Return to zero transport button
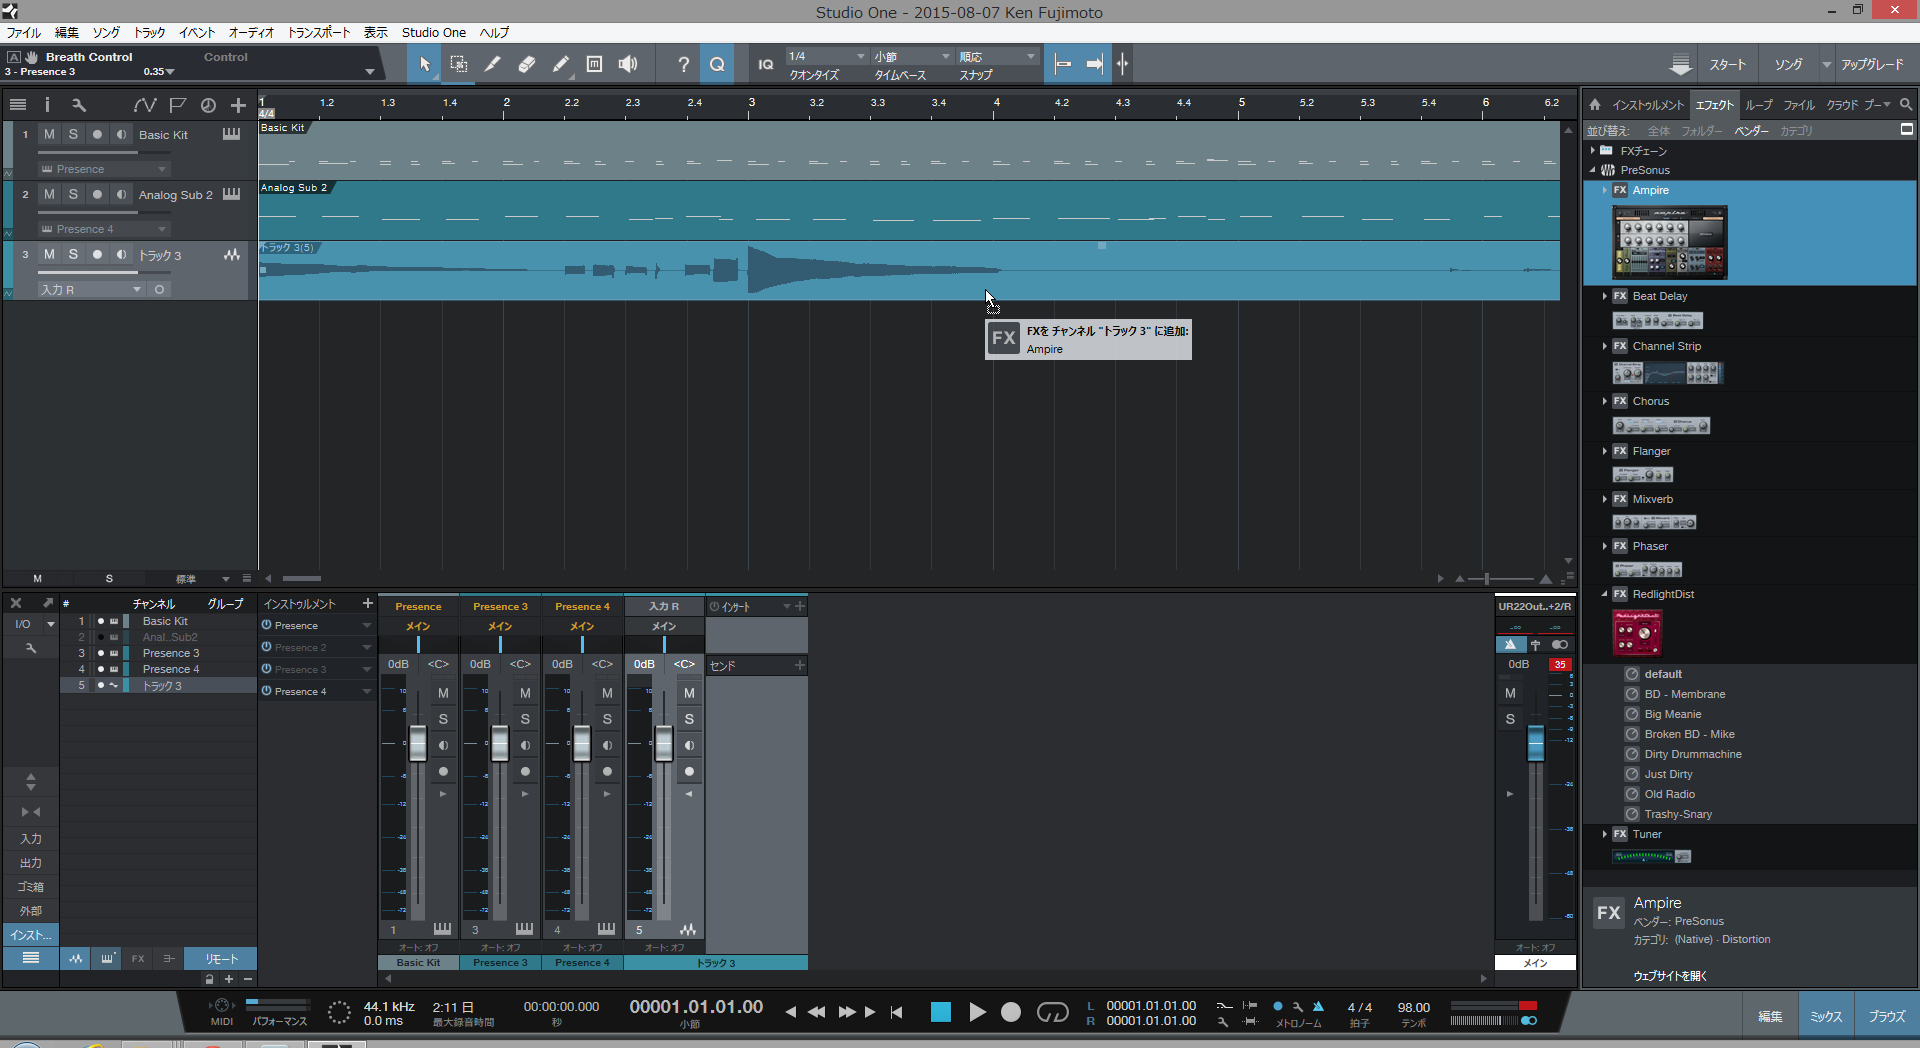 (x=897, y=1012)
